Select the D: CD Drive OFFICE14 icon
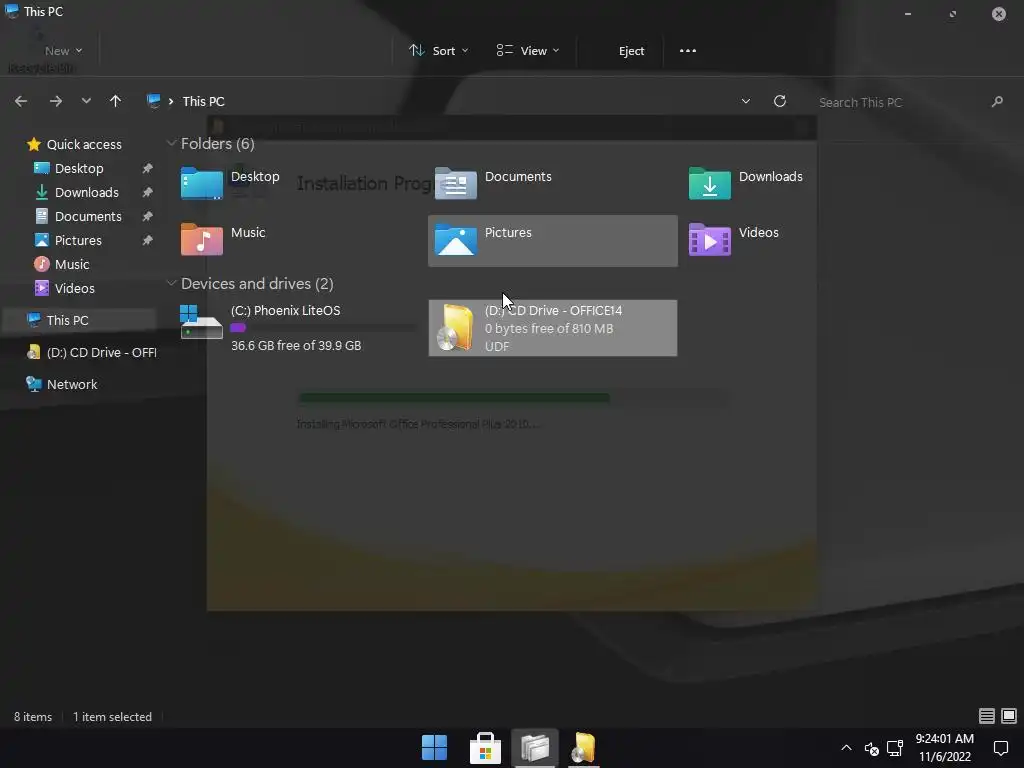The width and height of the screenshot is (1024, 768). click(455, 328)
